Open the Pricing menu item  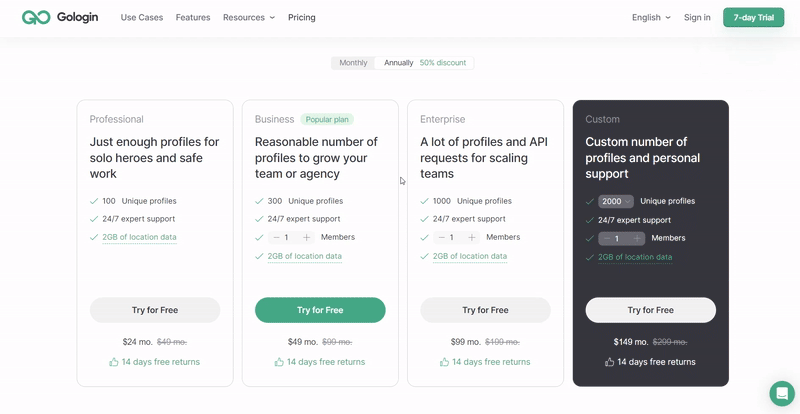[302, 17]
